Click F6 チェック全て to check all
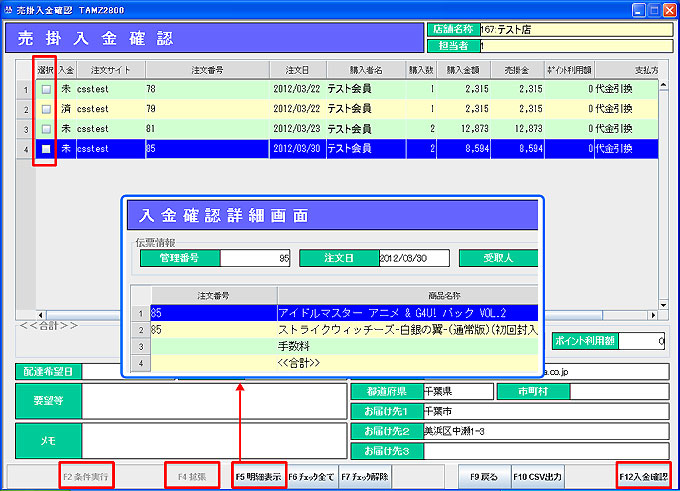680x491 pixels. pyautogui.click(x=312, y=477)
